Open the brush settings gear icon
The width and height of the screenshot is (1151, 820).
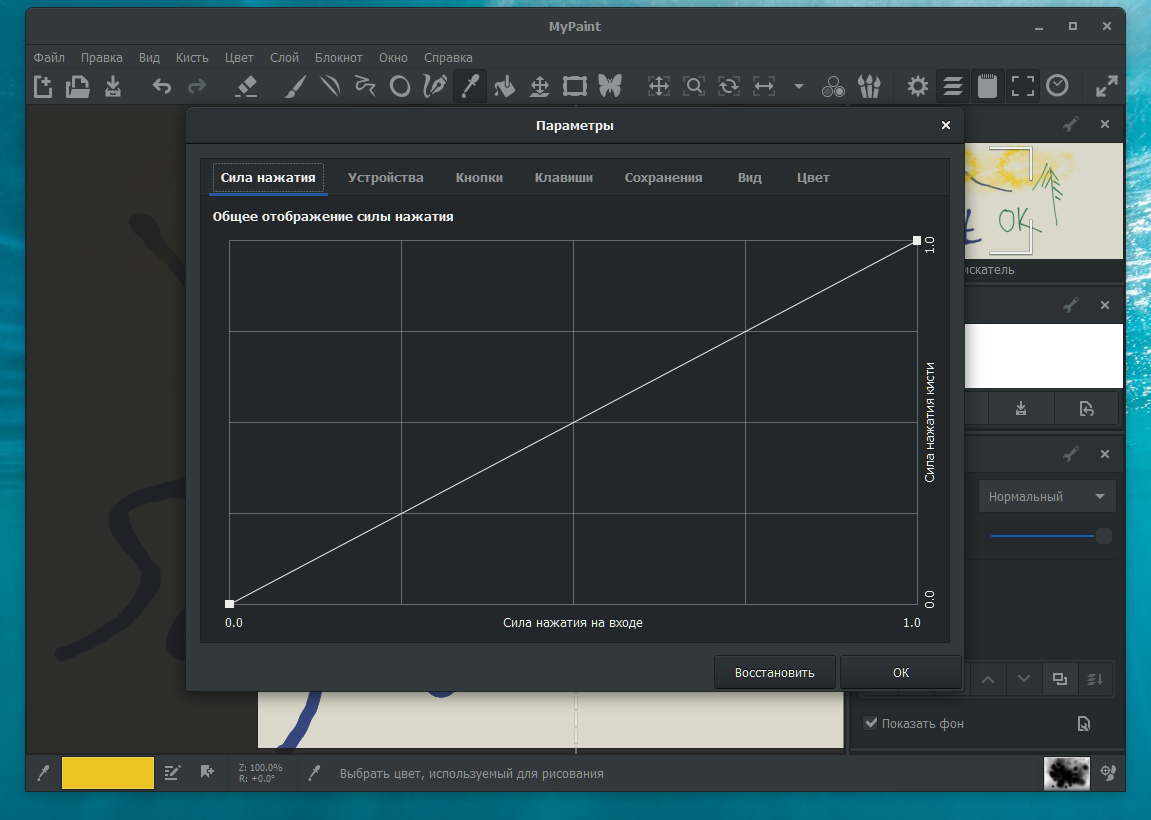pos(918,87)
